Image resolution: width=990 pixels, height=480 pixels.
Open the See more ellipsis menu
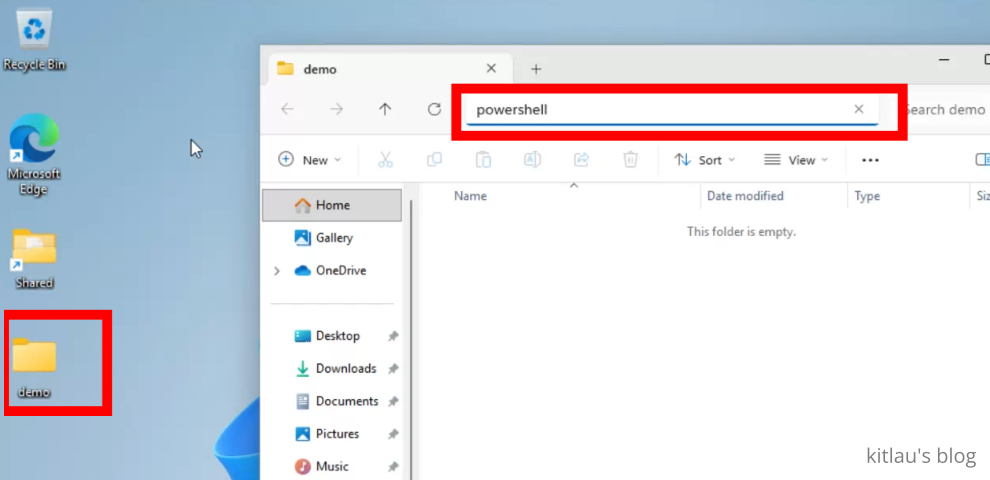(x=870, y=160)
